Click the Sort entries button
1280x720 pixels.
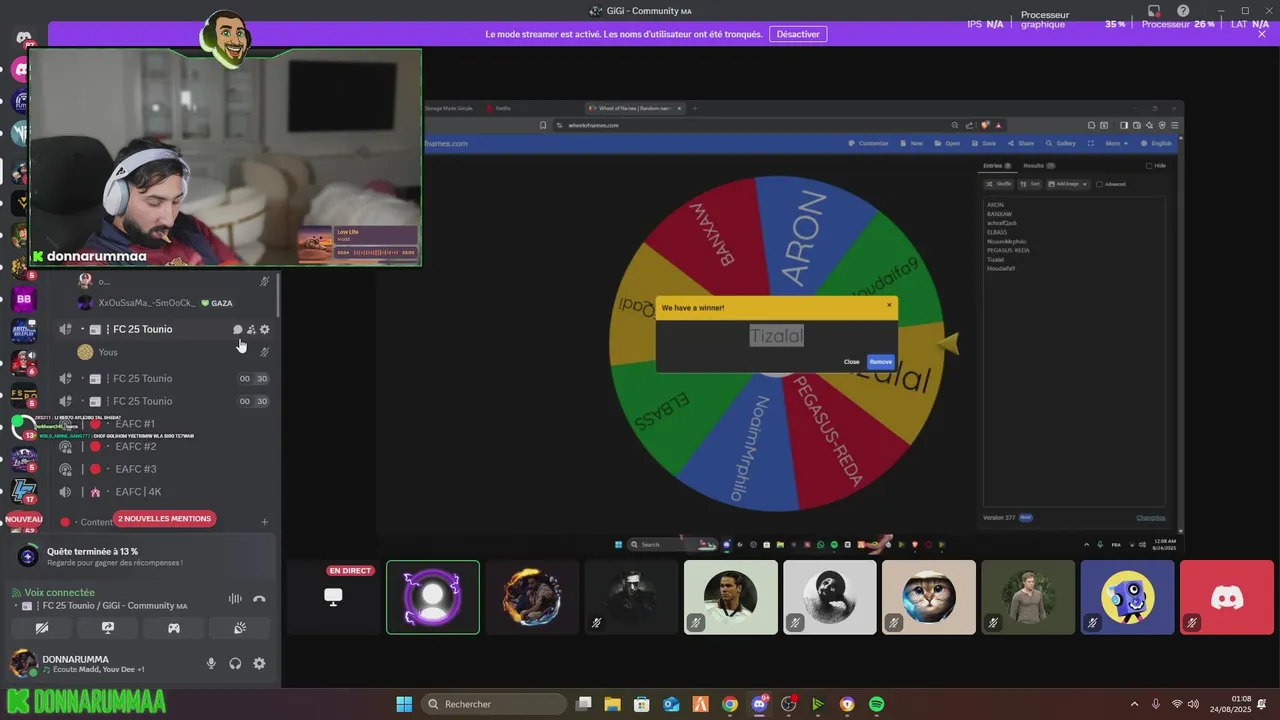coord(1031,184)
